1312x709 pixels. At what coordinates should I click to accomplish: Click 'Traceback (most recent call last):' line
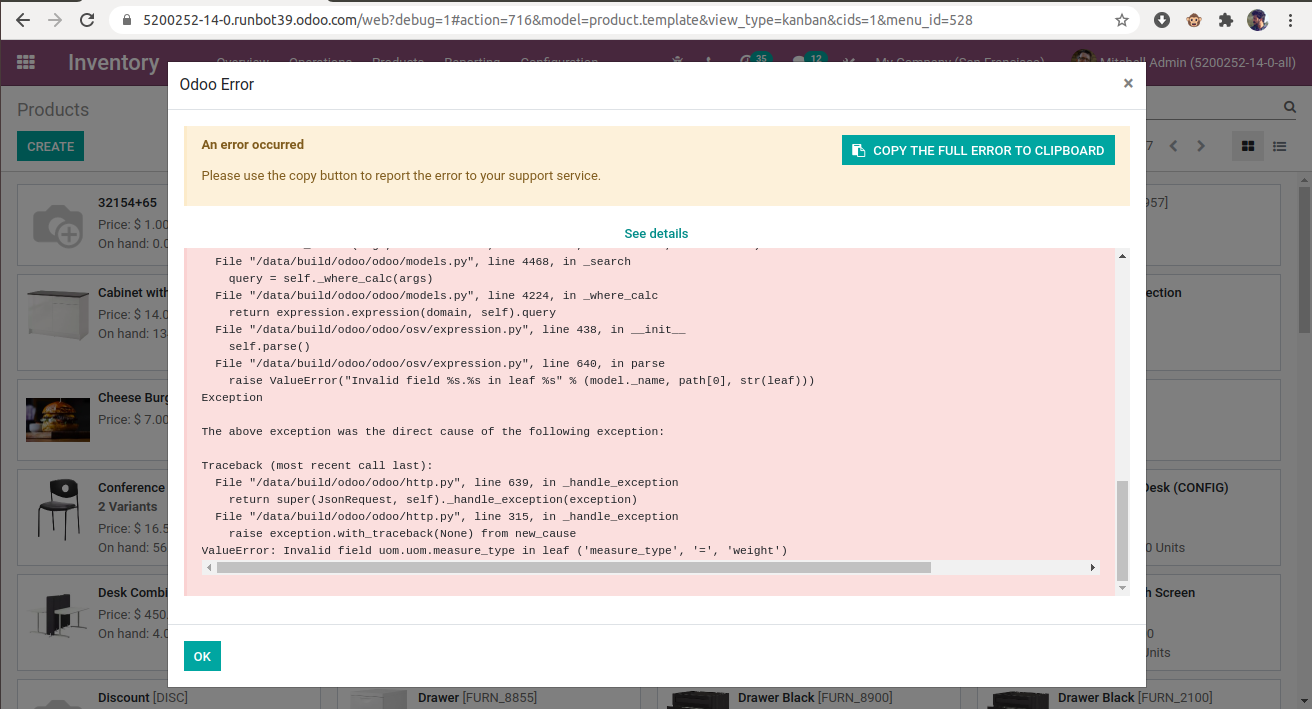[x=317, y=466]
